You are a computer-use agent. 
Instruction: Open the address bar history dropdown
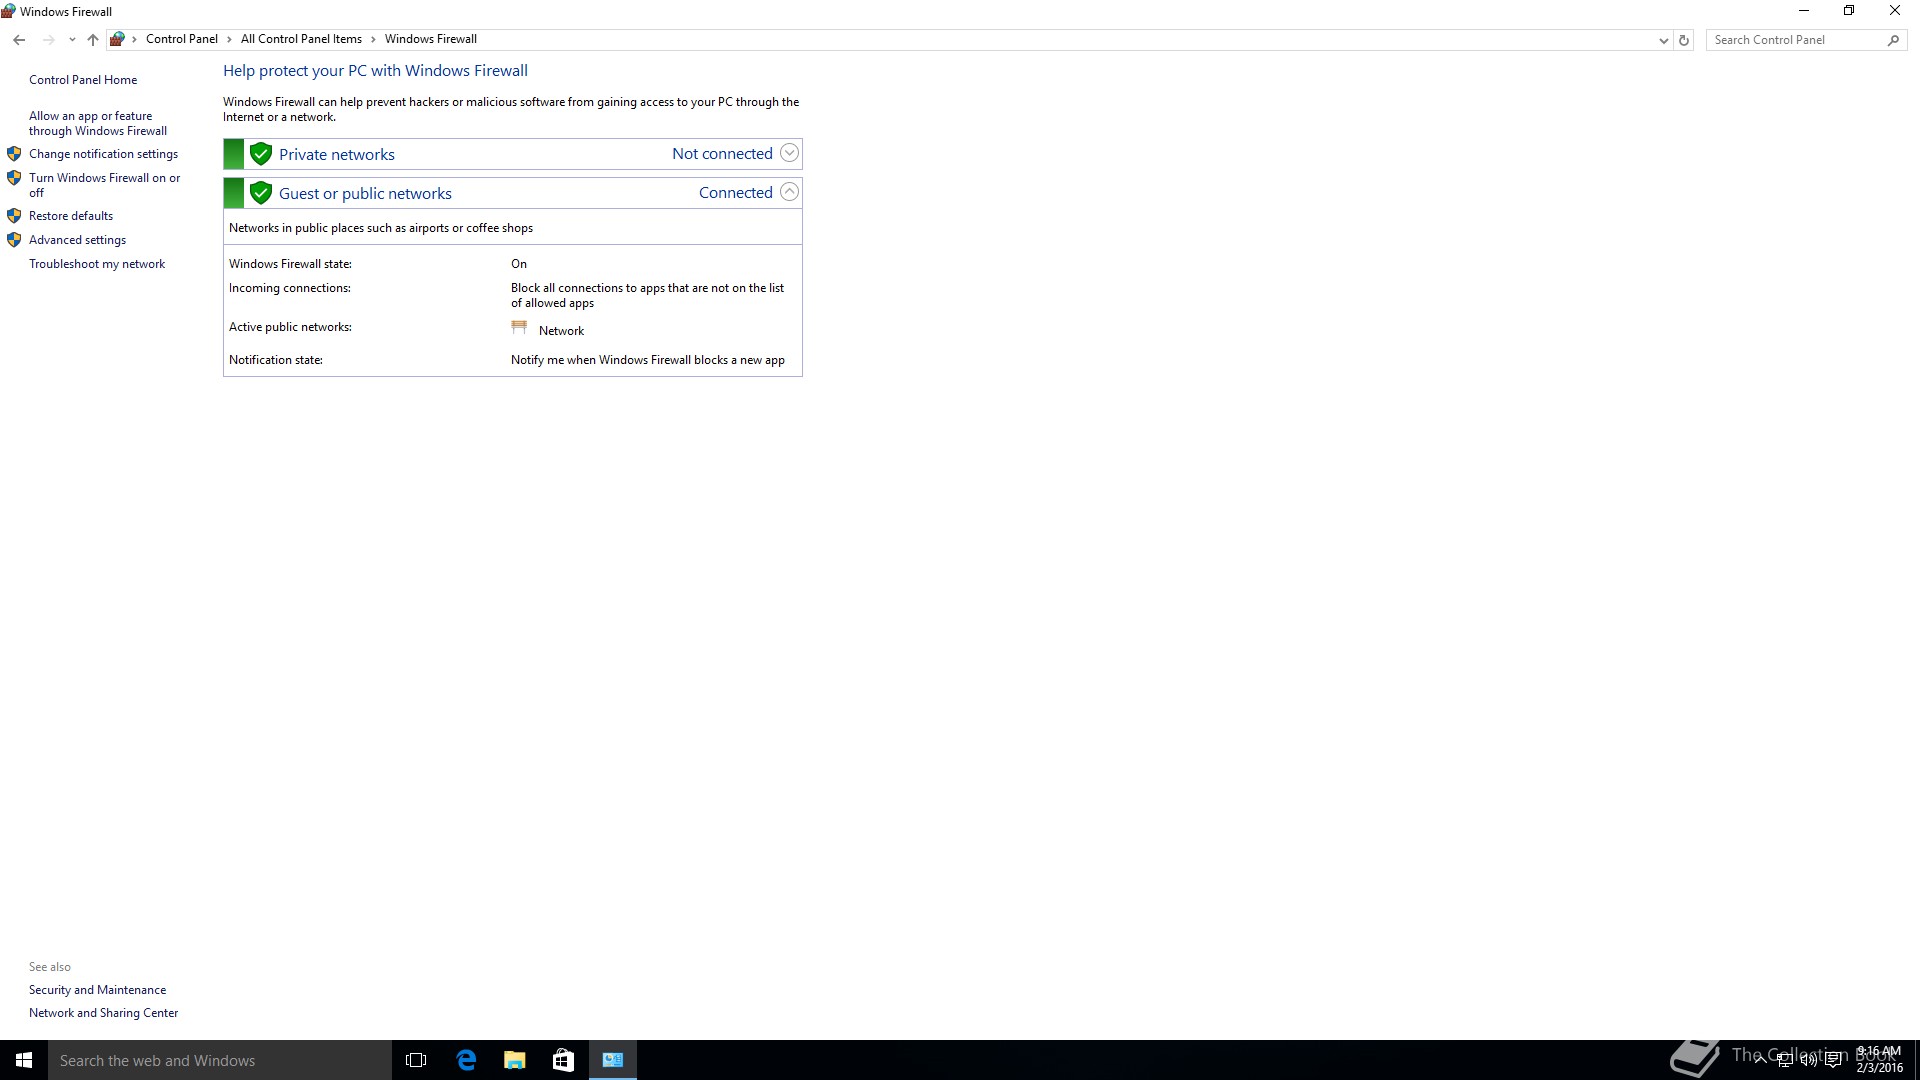(x=1663, y=40)
